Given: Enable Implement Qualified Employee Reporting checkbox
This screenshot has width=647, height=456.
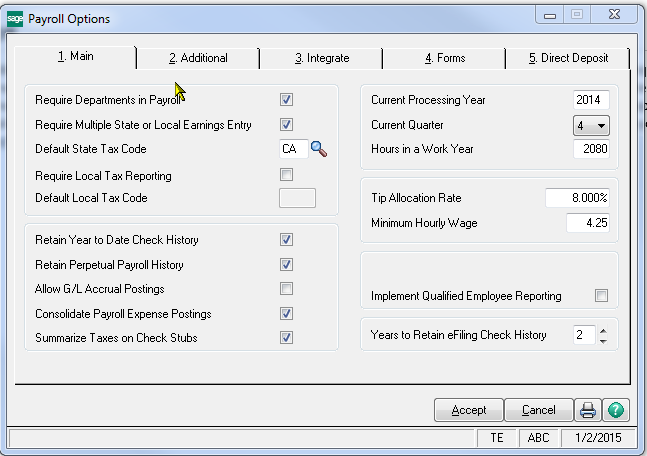Looking at the screenshot, I should (x=601, y=296).
